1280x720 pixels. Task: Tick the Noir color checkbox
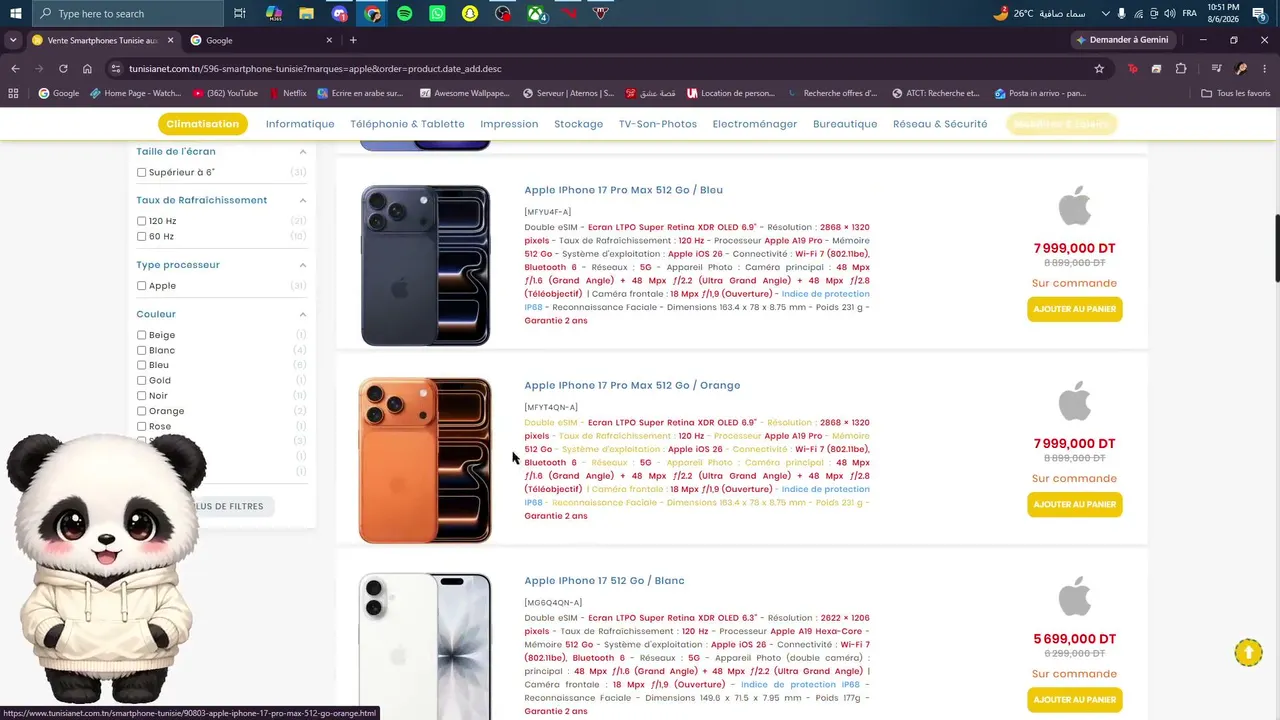(142, 396)
